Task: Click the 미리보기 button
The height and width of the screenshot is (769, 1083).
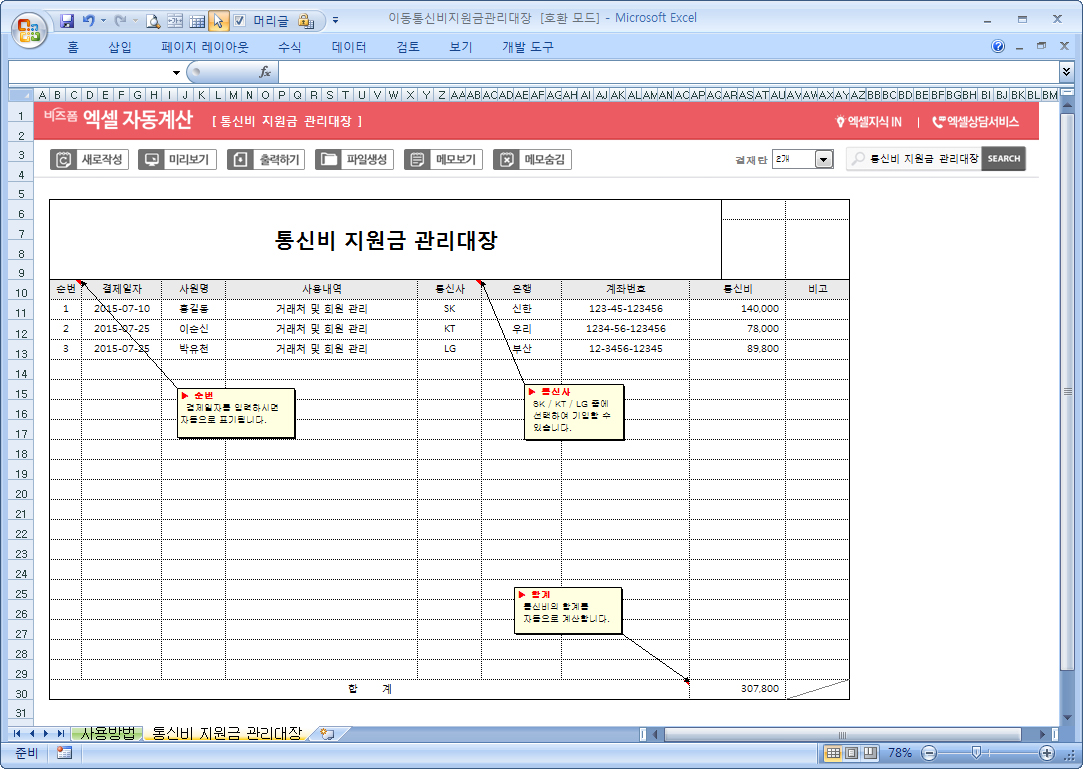Action: pos(178,160)
